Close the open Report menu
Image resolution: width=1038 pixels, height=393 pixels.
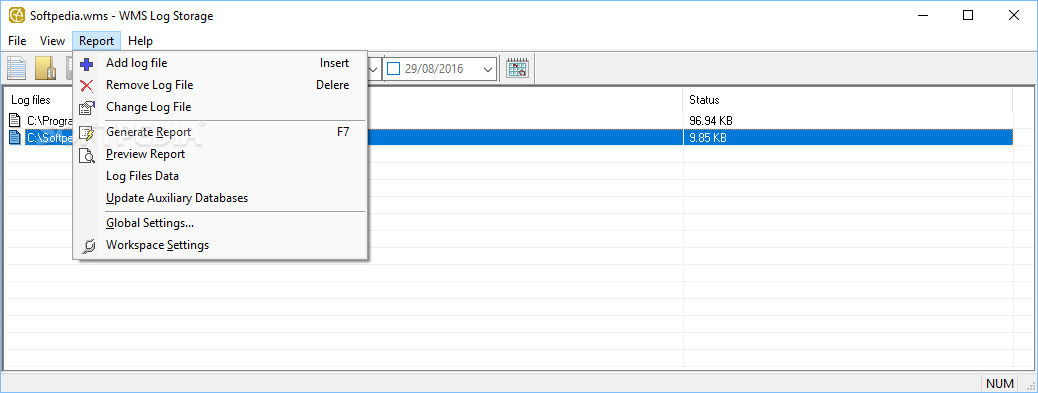97,41
